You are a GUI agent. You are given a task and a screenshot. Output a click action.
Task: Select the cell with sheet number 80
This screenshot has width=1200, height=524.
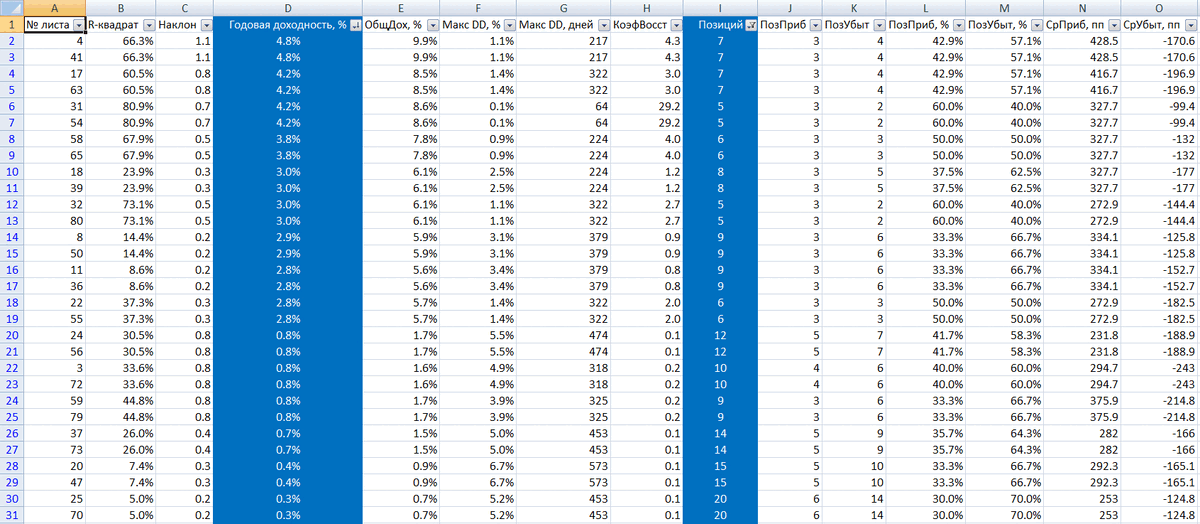point(54,221)
